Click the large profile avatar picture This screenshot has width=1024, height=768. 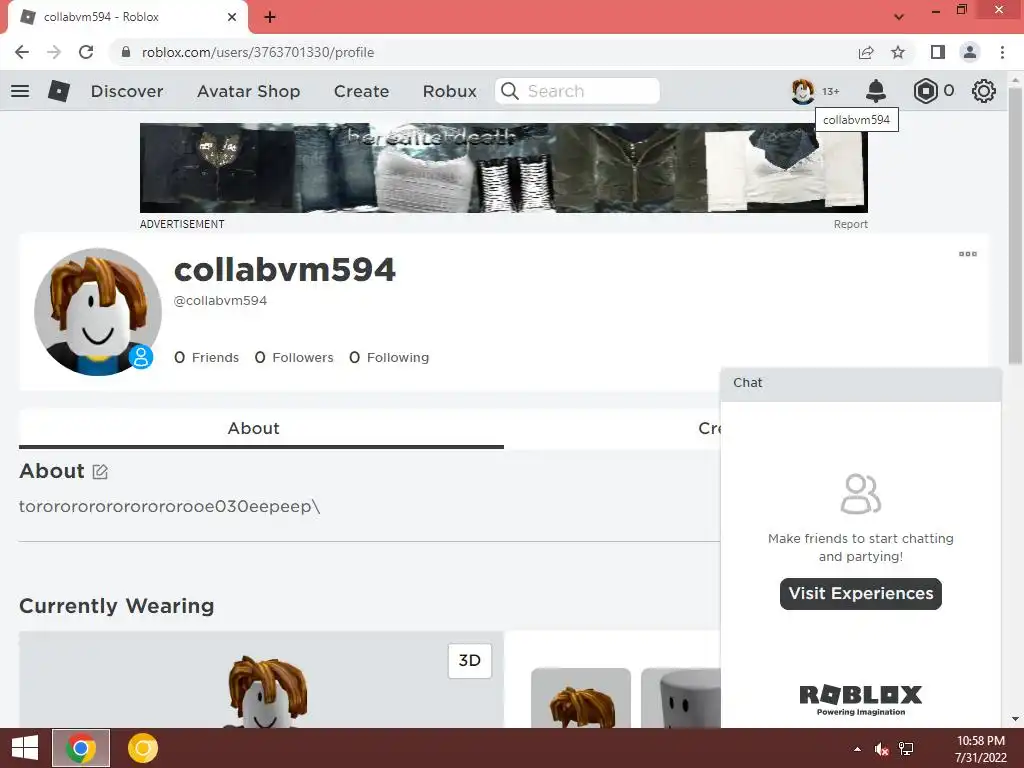click(98, 312)
